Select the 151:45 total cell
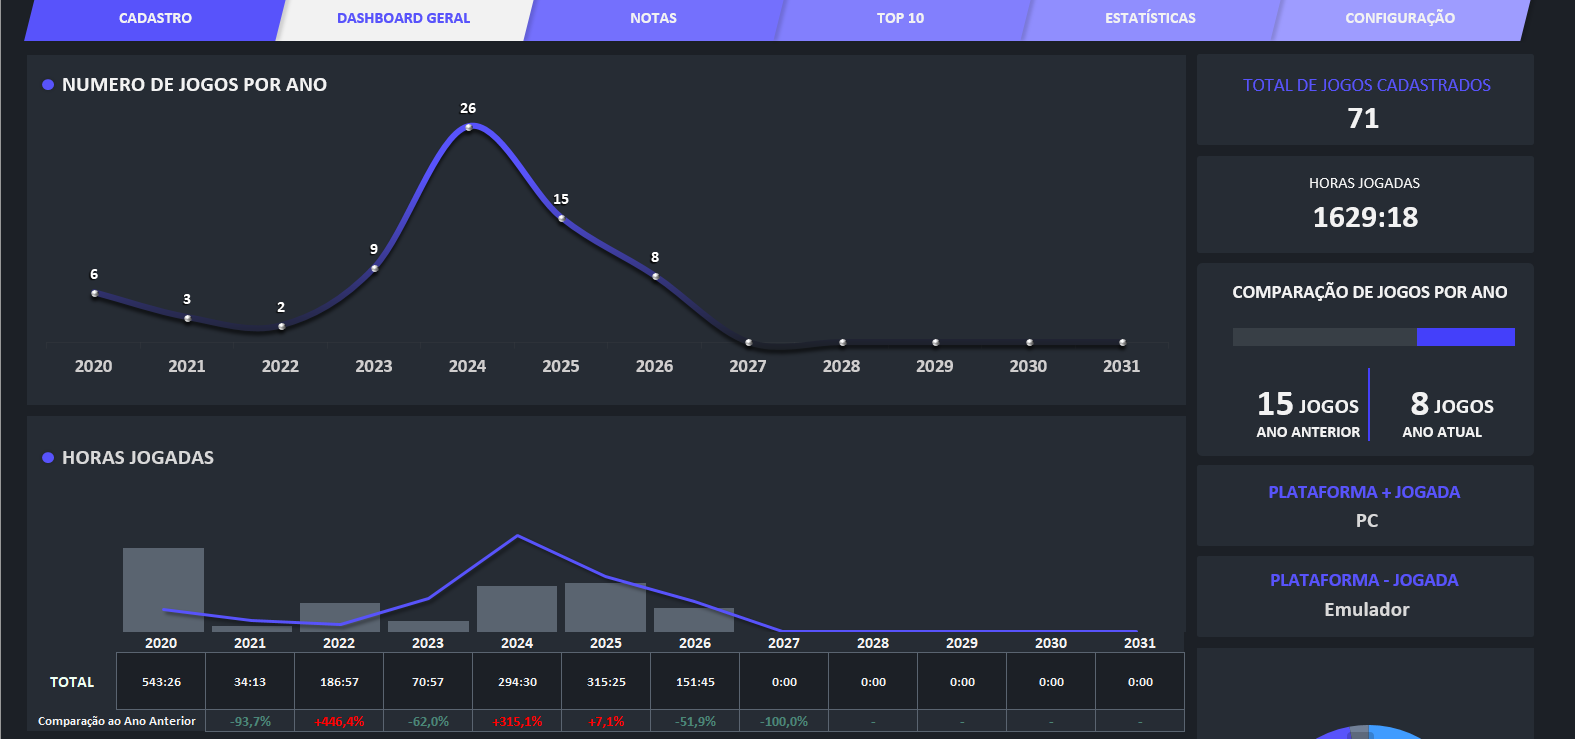The image size is (1575, 739). (x=695, y=682)
